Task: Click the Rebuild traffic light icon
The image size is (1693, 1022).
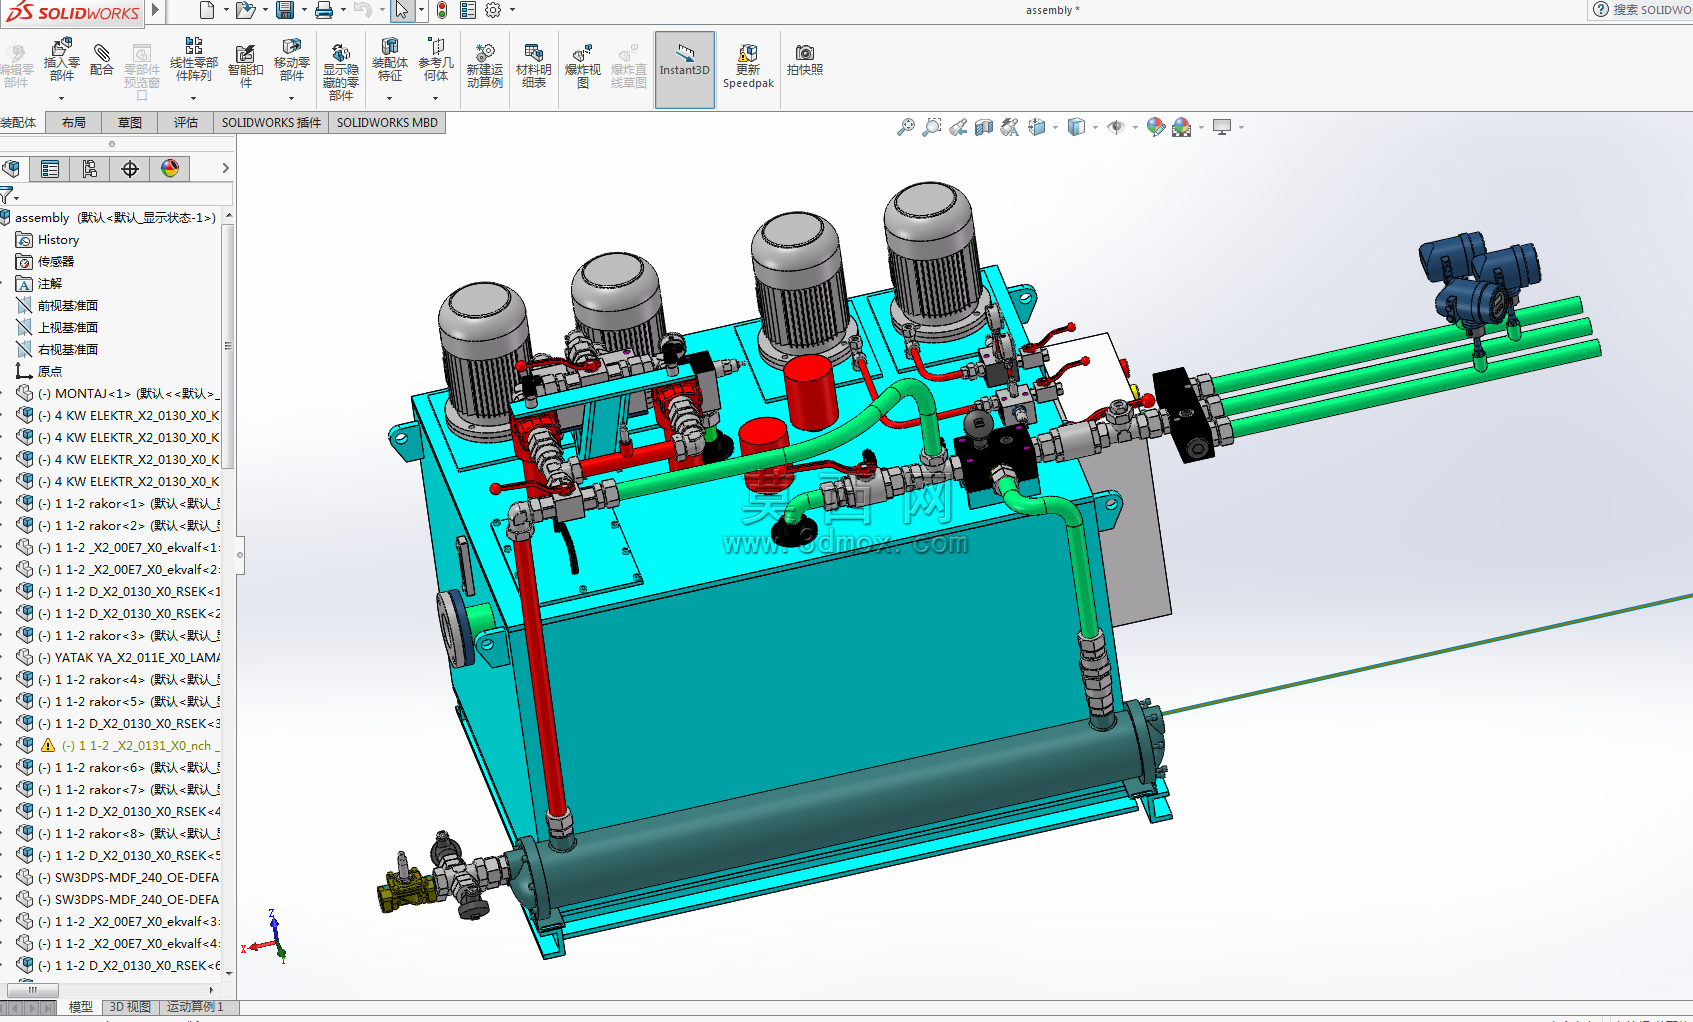Action: coord(441,10)
